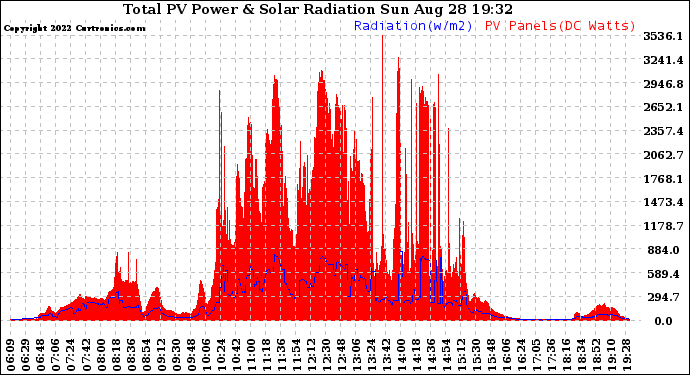Image resolution: width=690 pixels, height=375 pixels.
Task: Select the 18:52 time label
Action: click(597, 355)
